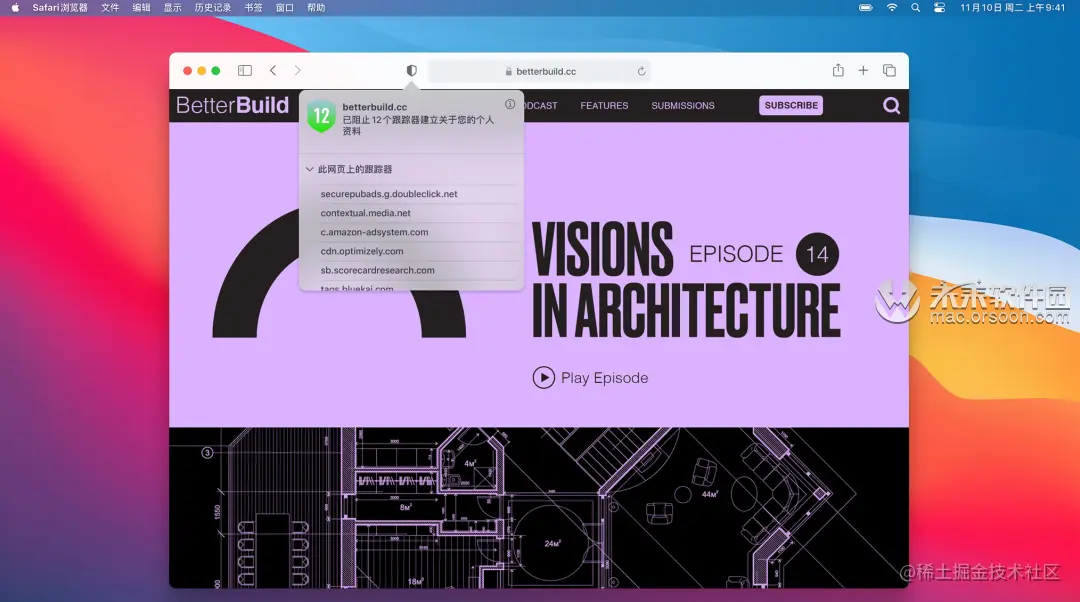This screenshot has width=1080, height=602.
Task: Click the Visions in Architecture headline
Action: click(x=686, y=280)
